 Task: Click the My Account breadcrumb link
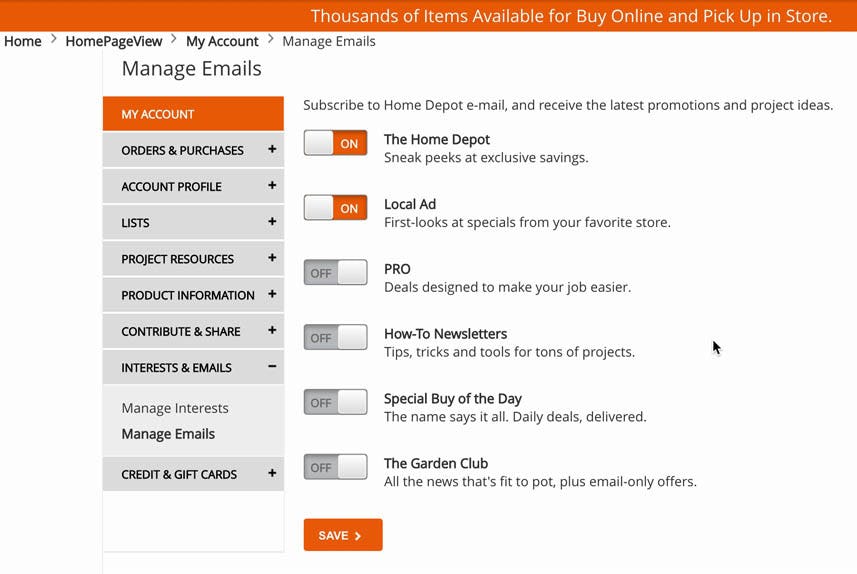(222, 41)
